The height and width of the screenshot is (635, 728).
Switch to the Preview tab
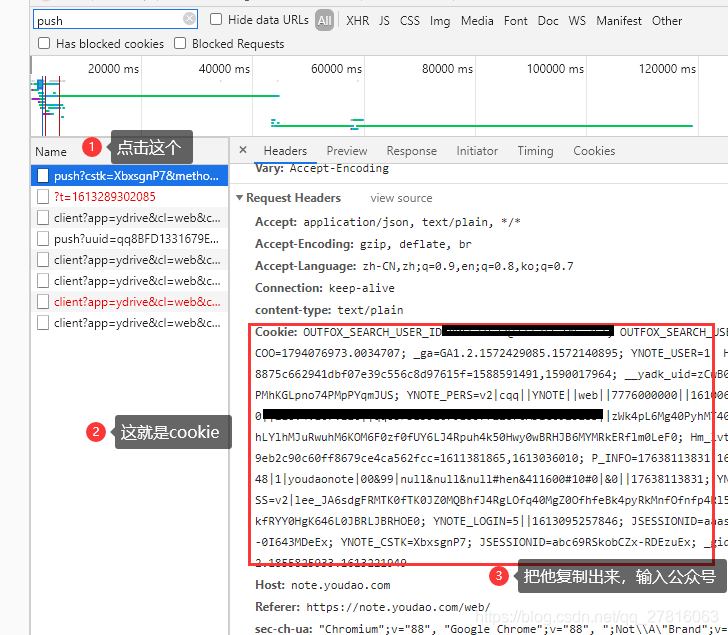(347, 151)
